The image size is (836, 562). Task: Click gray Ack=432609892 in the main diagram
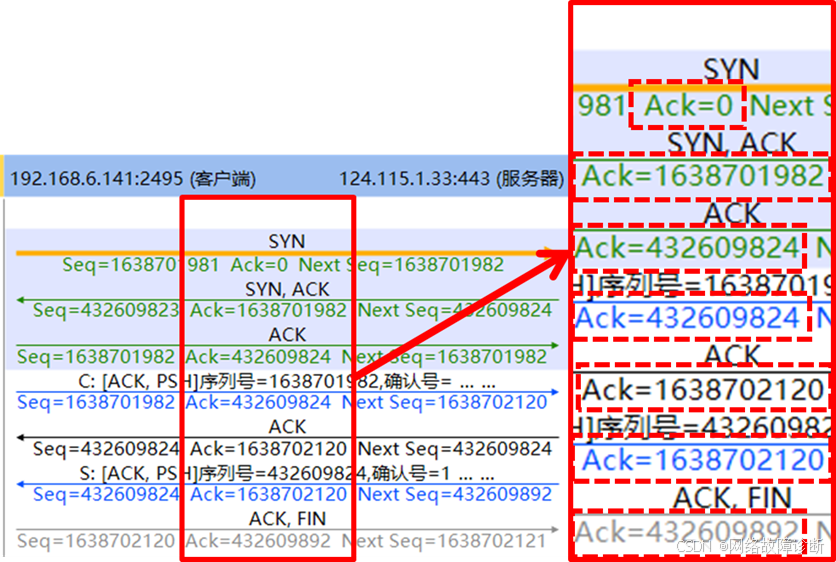click(259, 541)
